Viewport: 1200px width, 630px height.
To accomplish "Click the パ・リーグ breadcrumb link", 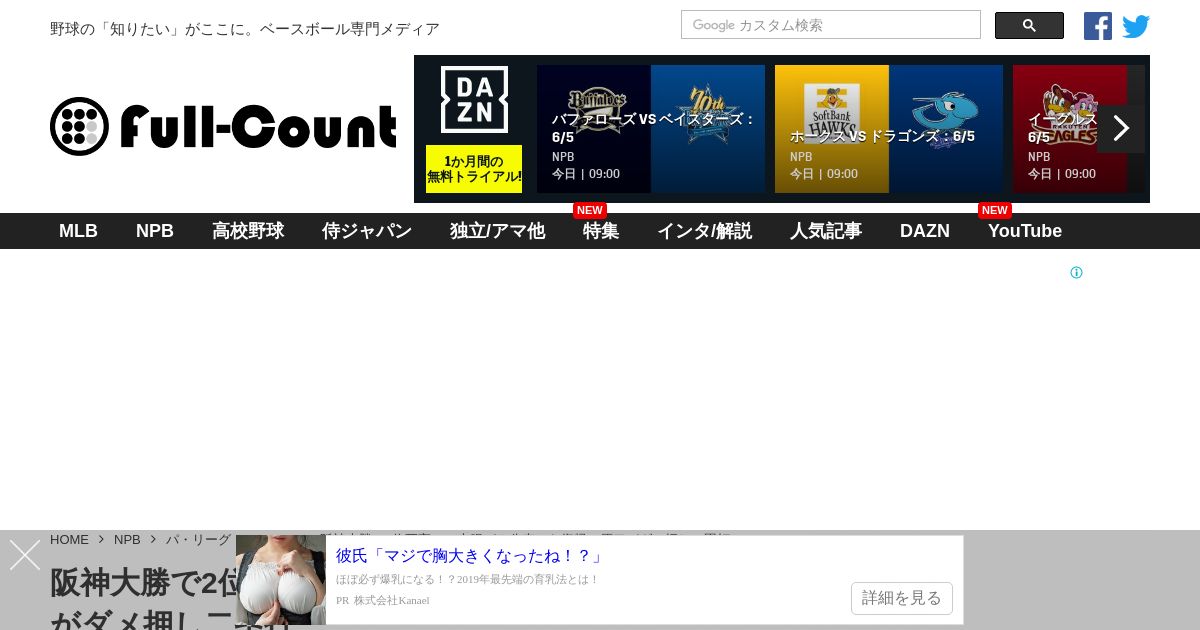I will [x=198, y=539].
